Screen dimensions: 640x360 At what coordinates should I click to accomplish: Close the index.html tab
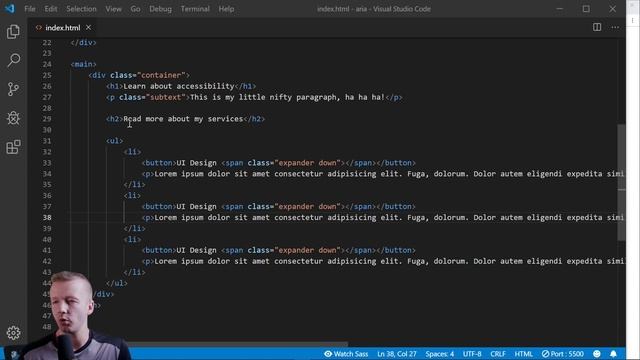coord(89,27)
